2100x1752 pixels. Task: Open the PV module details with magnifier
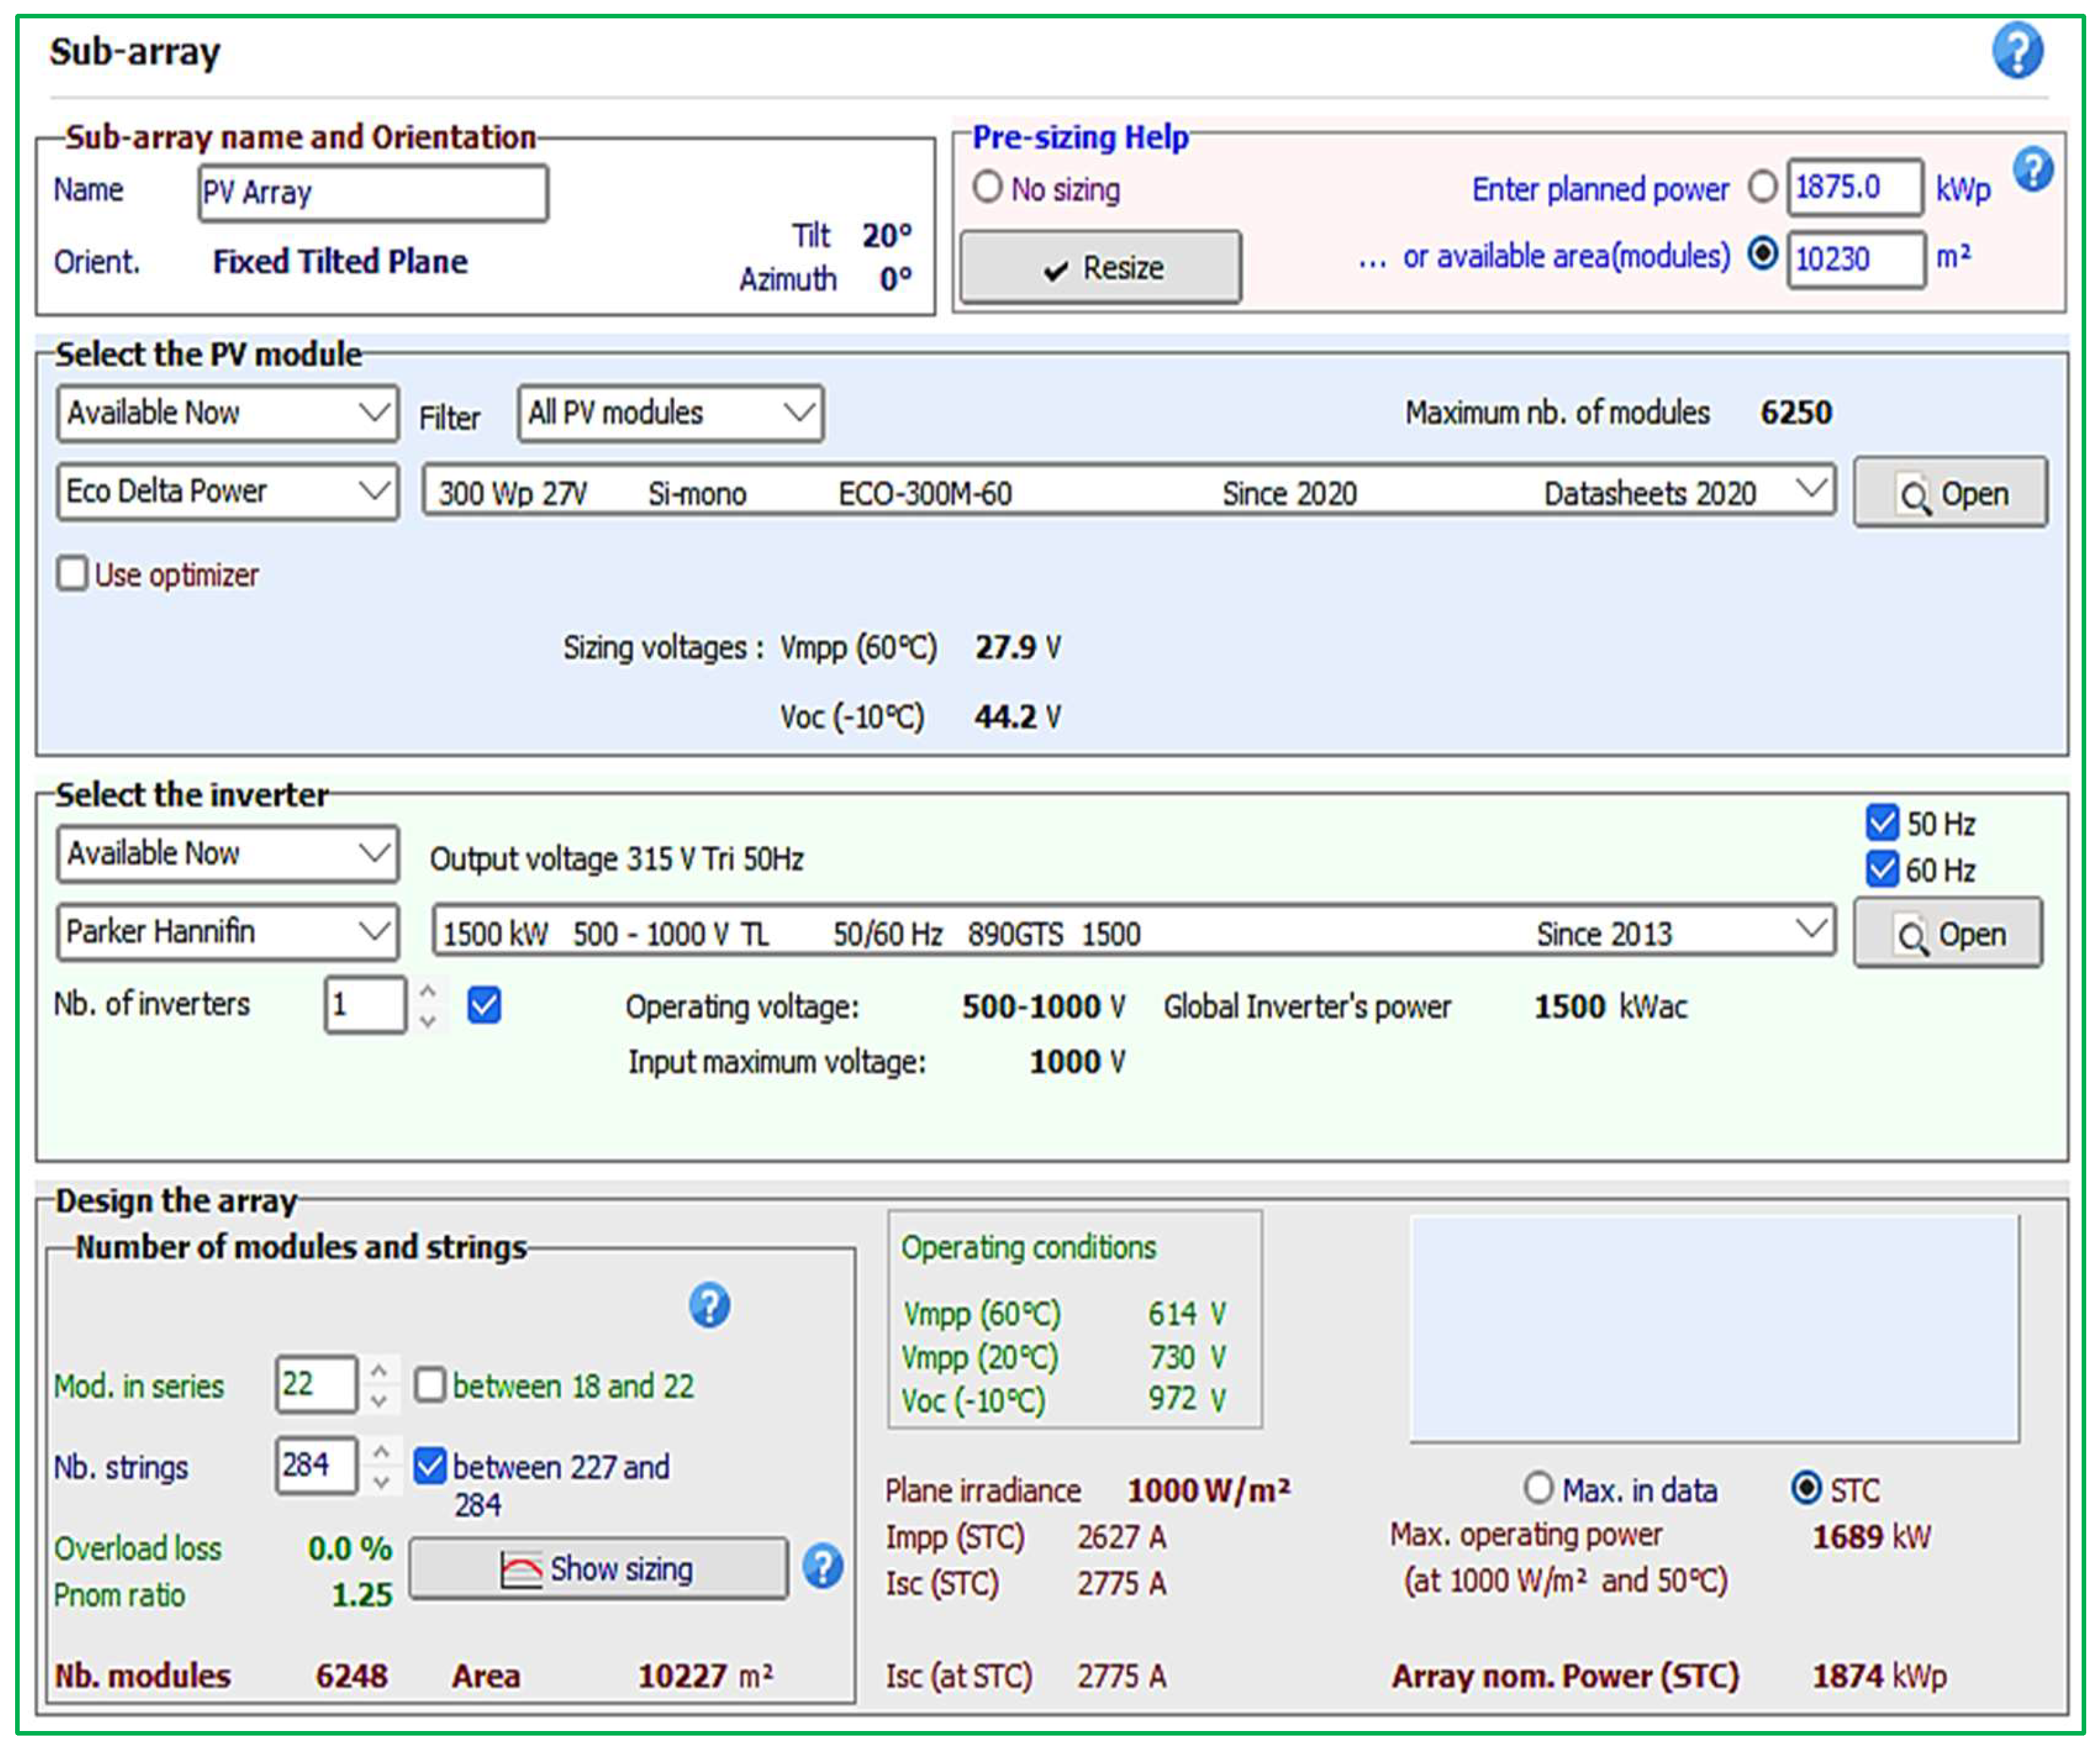pos(1950,493)
